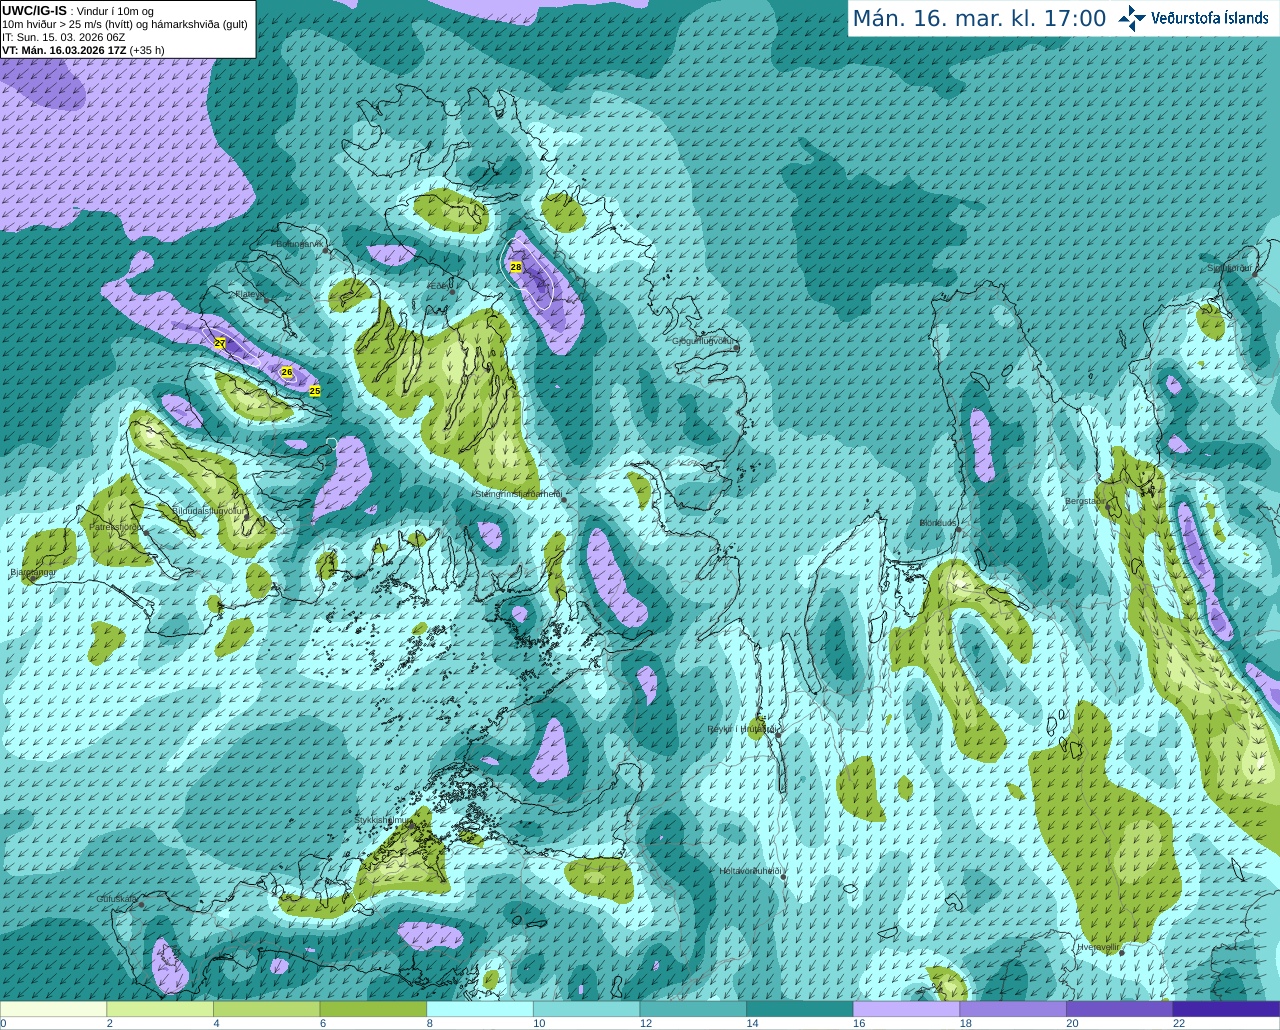Select the 20–22 m/s legend color
Viewport: 1280px width, 1030px height.
coord(1120,1009)
